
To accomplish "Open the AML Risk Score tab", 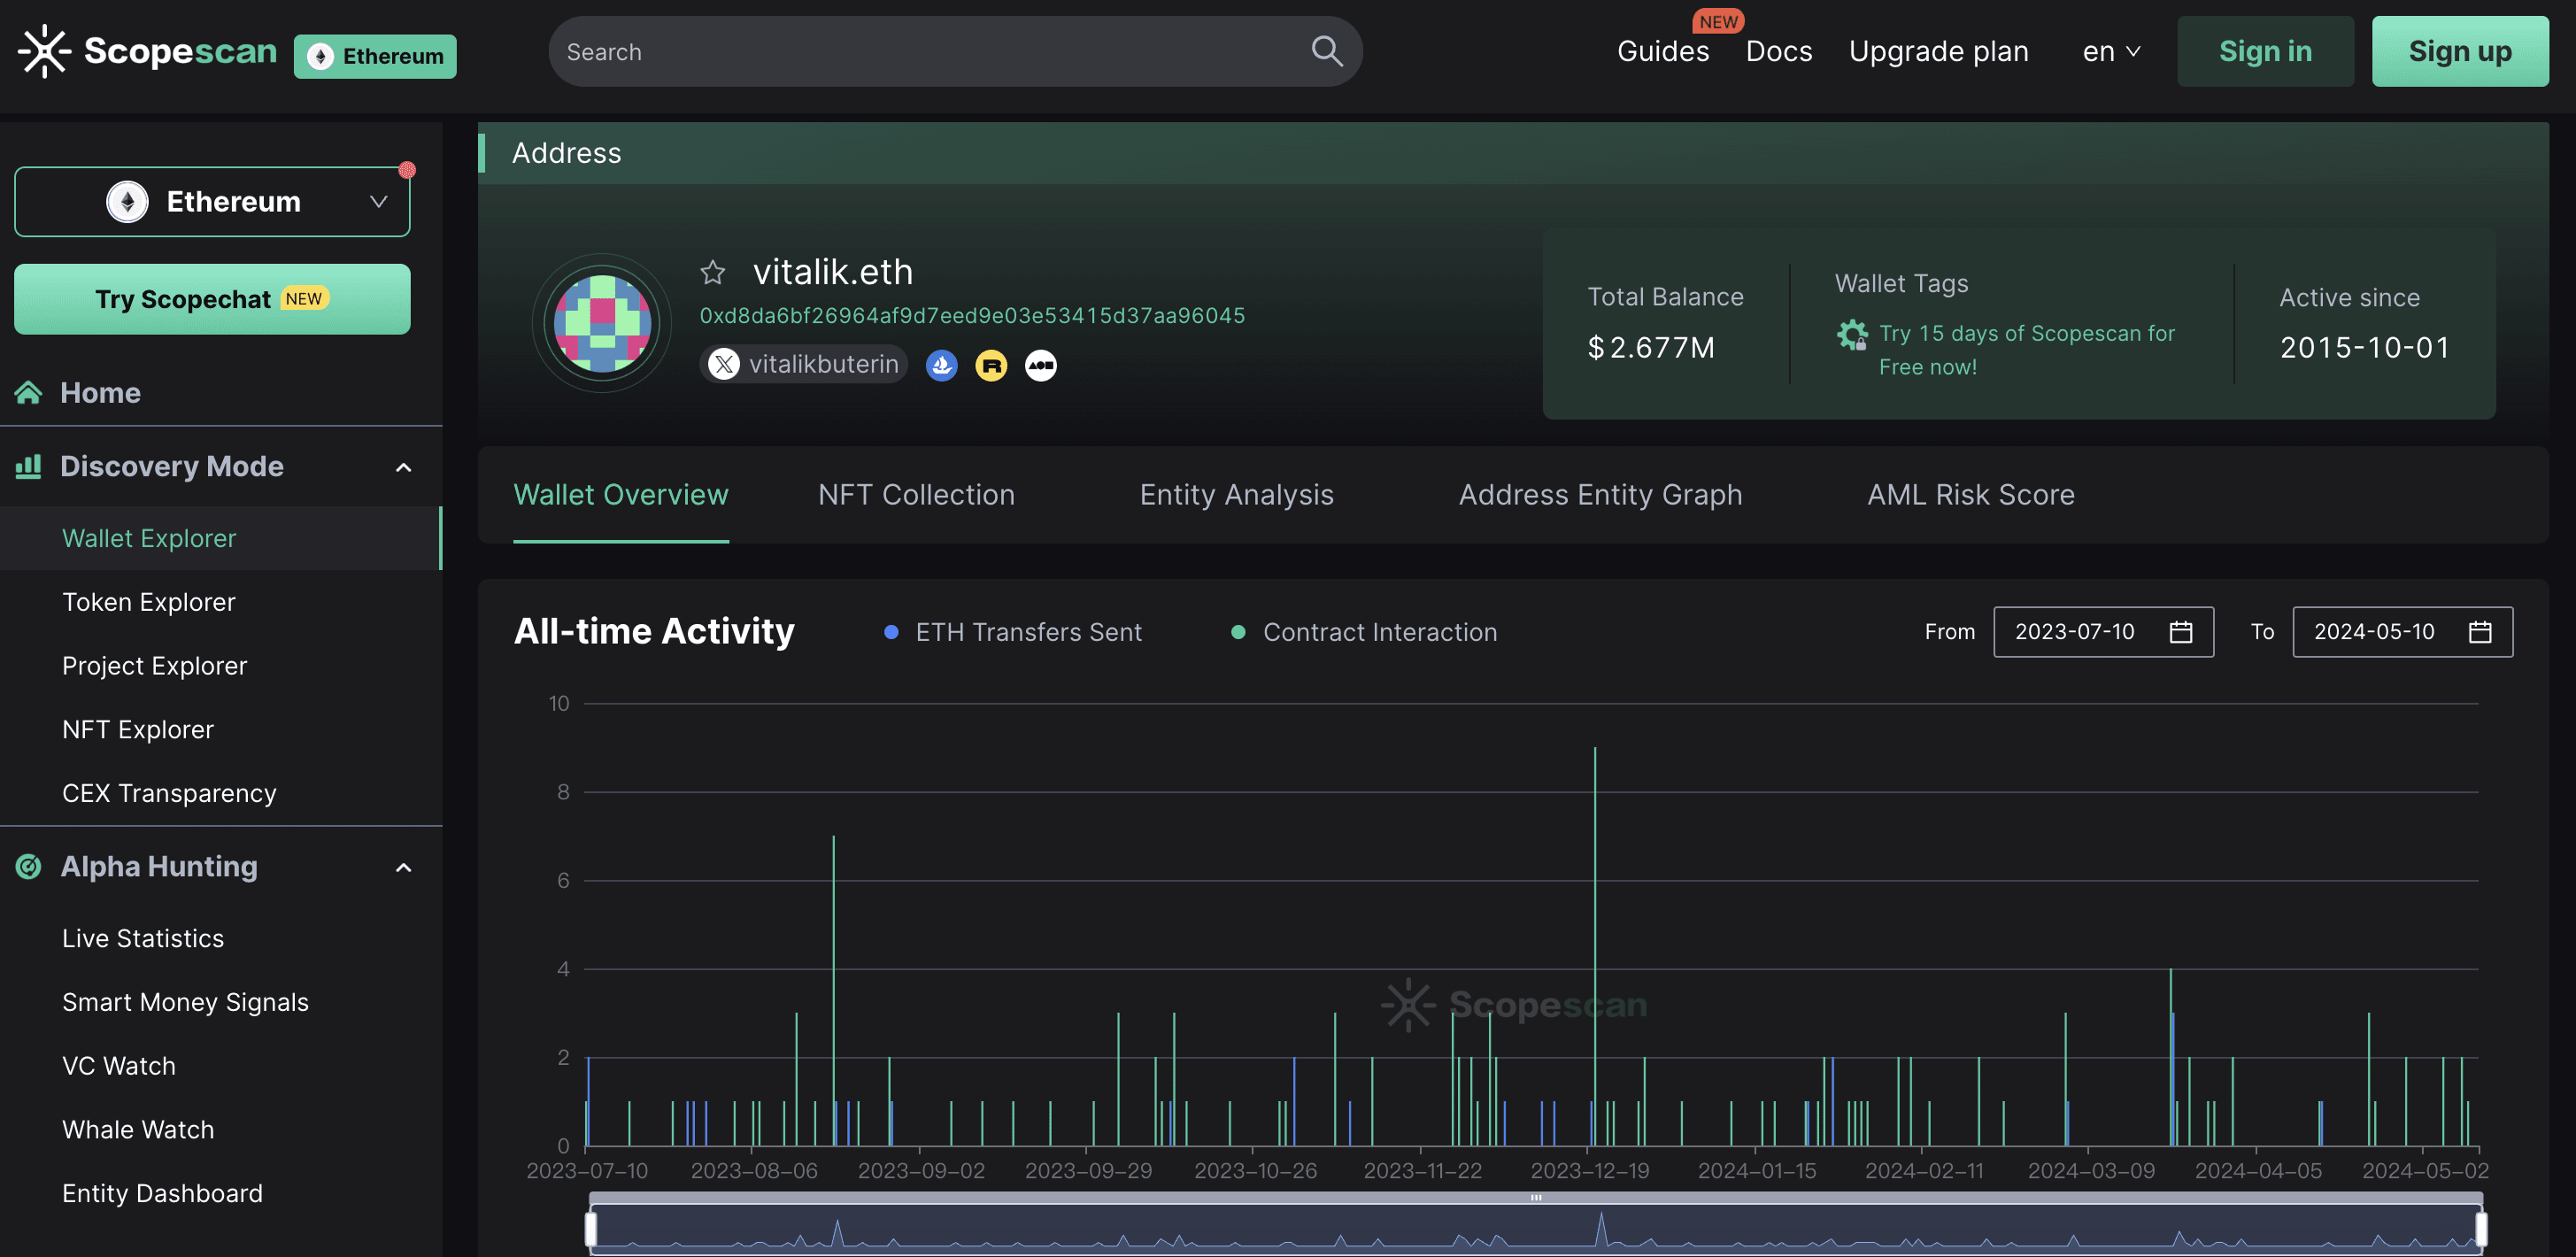I will tap(1970, 495).
